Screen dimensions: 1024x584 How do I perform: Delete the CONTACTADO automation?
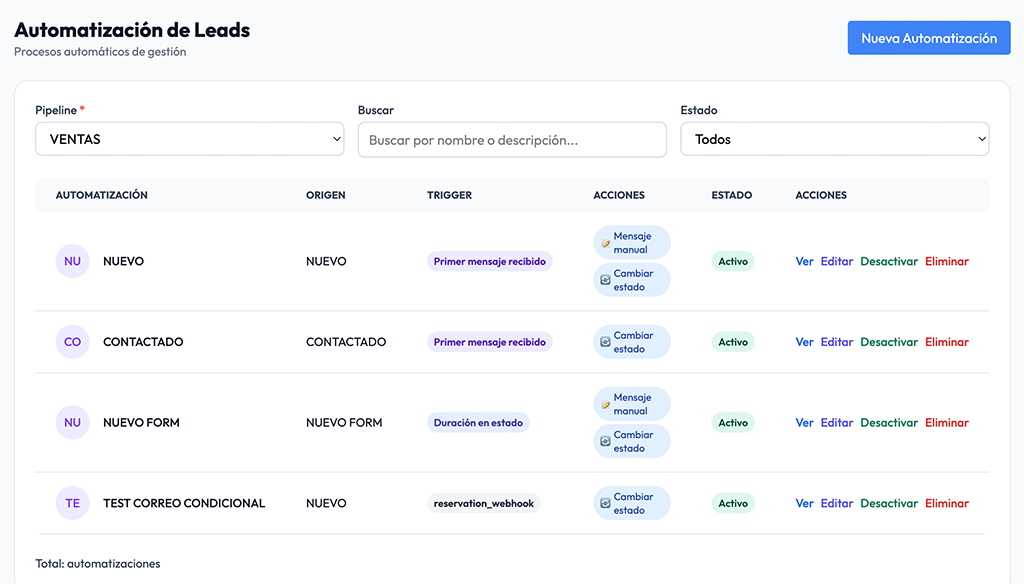[x=946, y=342]
